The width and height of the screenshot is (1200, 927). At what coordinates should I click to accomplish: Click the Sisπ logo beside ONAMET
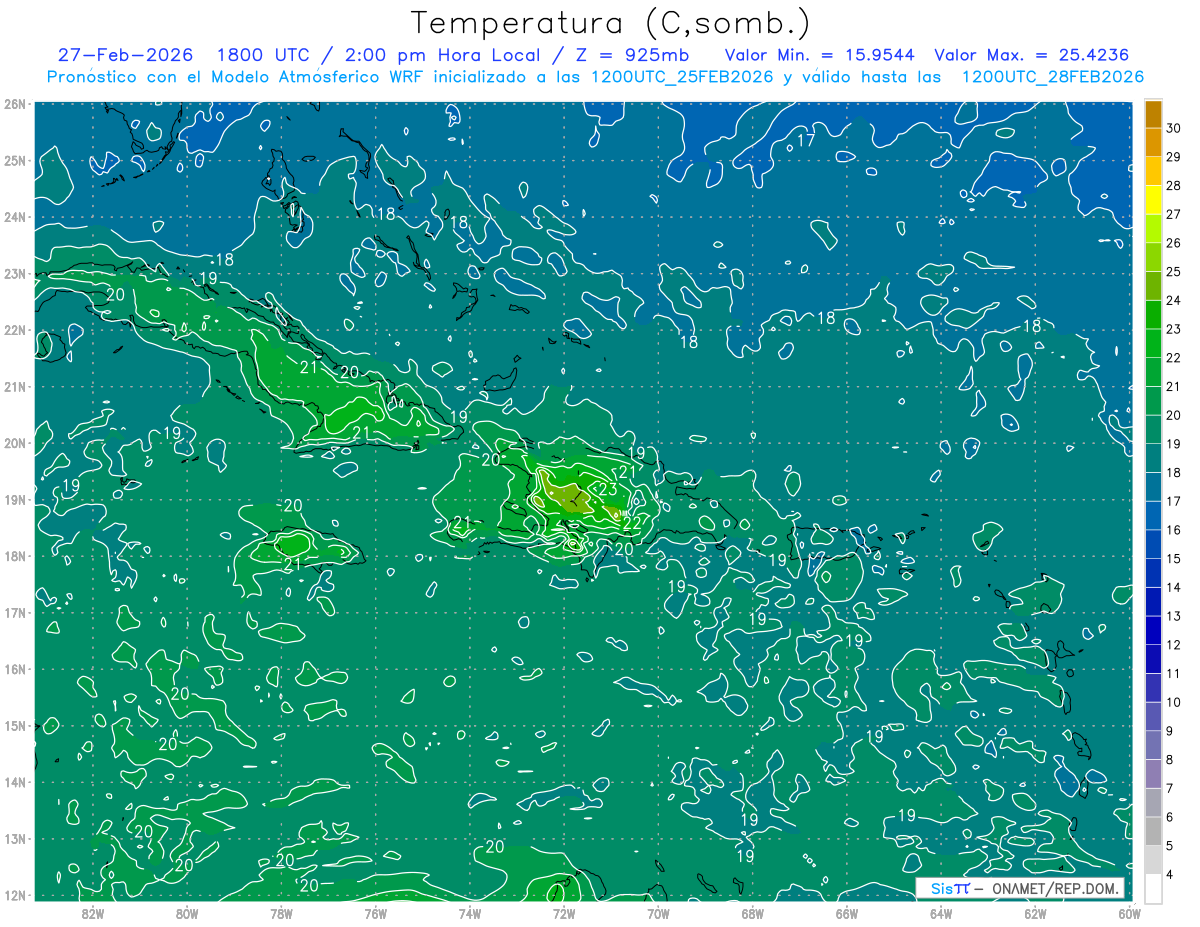point(951,889)
